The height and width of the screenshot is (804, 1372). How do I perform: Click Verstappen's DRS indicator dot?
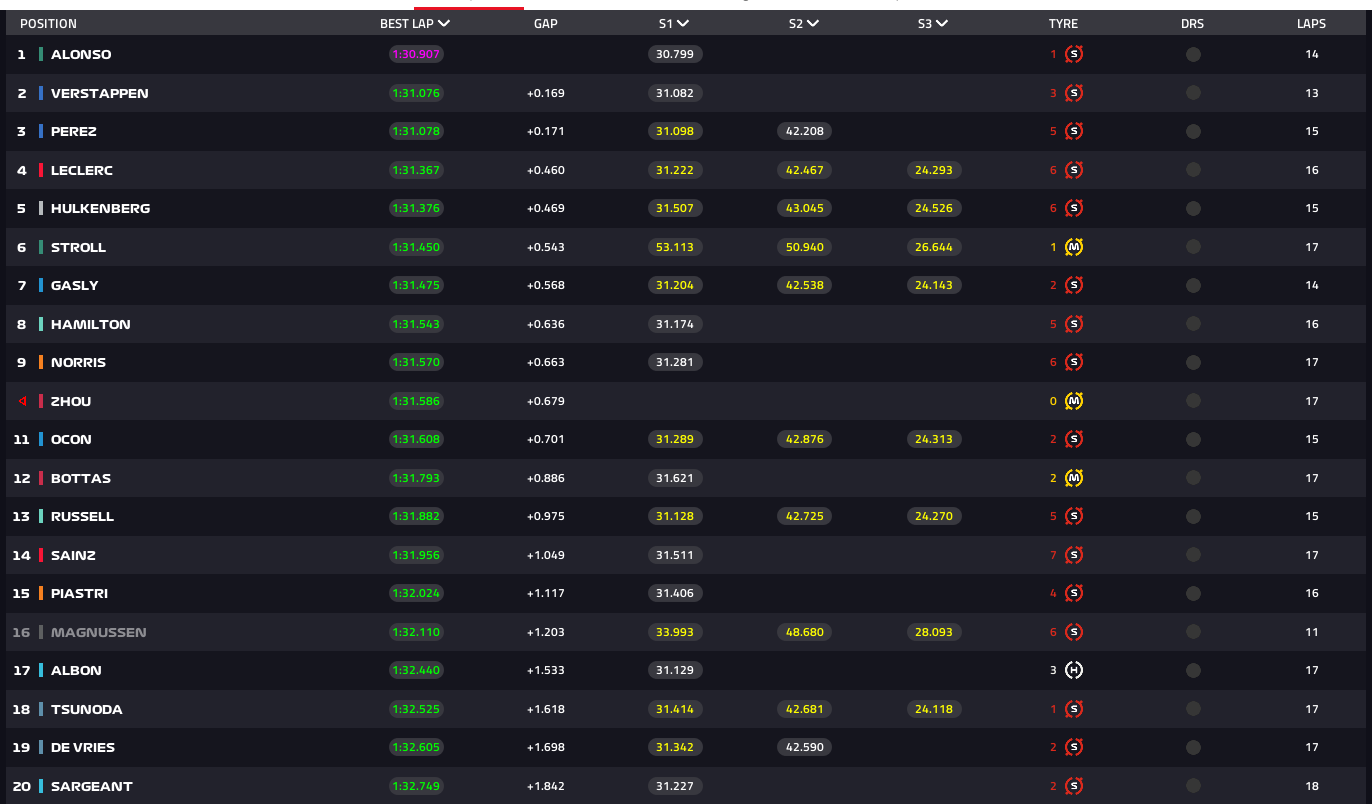click(x=1193, y=93)
